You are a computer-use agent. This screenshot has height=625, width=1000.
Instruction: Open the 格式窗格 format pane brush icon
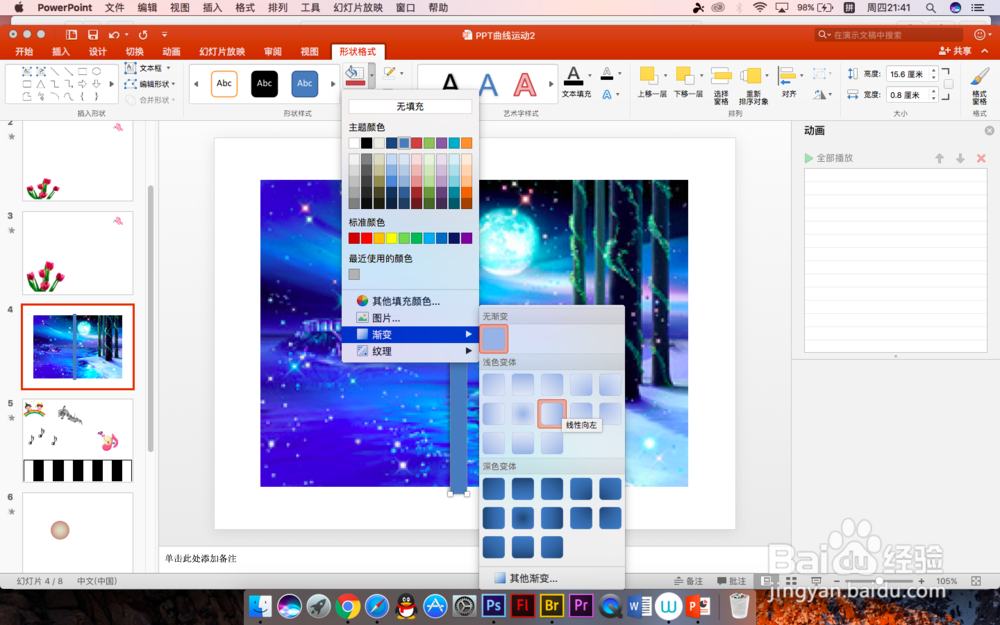(x=979, y=77)
